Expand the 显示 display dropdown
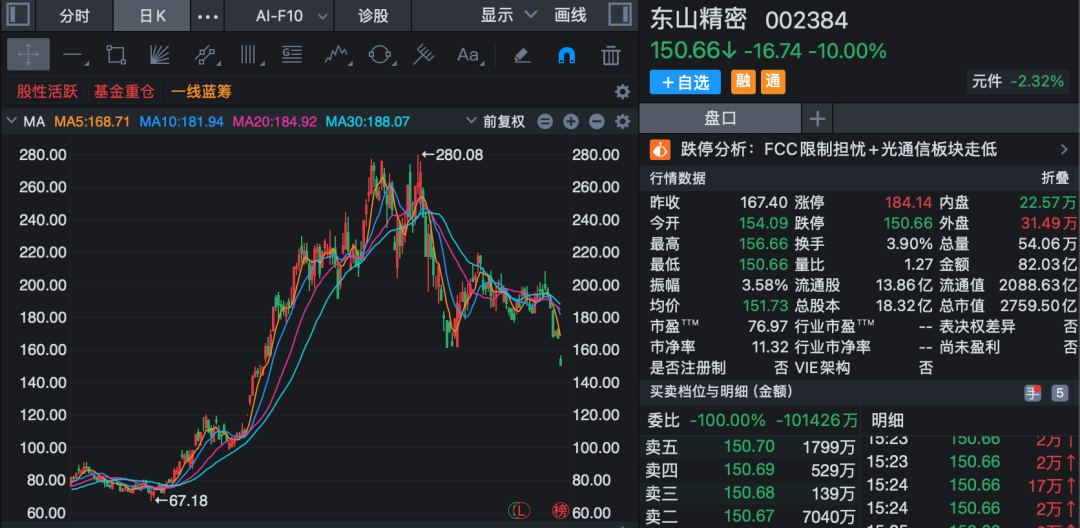The width and height of the screenshot is (1080, 528). pyautogui.click(x=508, y=15)
